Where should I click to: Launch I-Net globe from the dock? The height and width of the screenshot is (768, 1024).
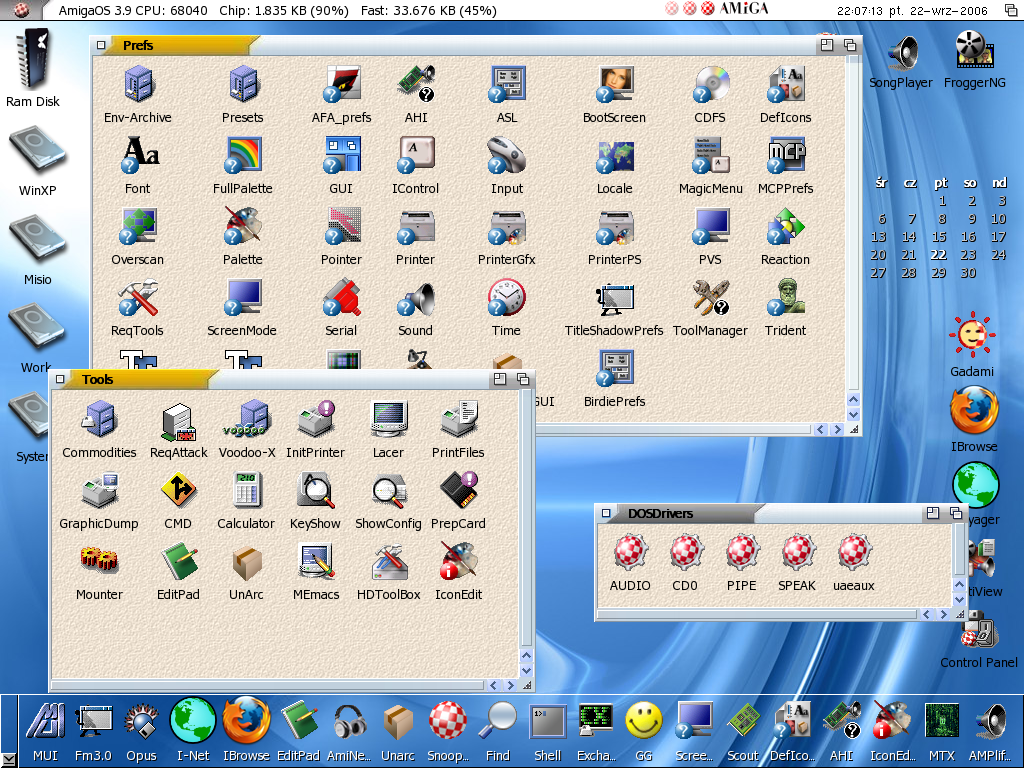click(193, 721)
